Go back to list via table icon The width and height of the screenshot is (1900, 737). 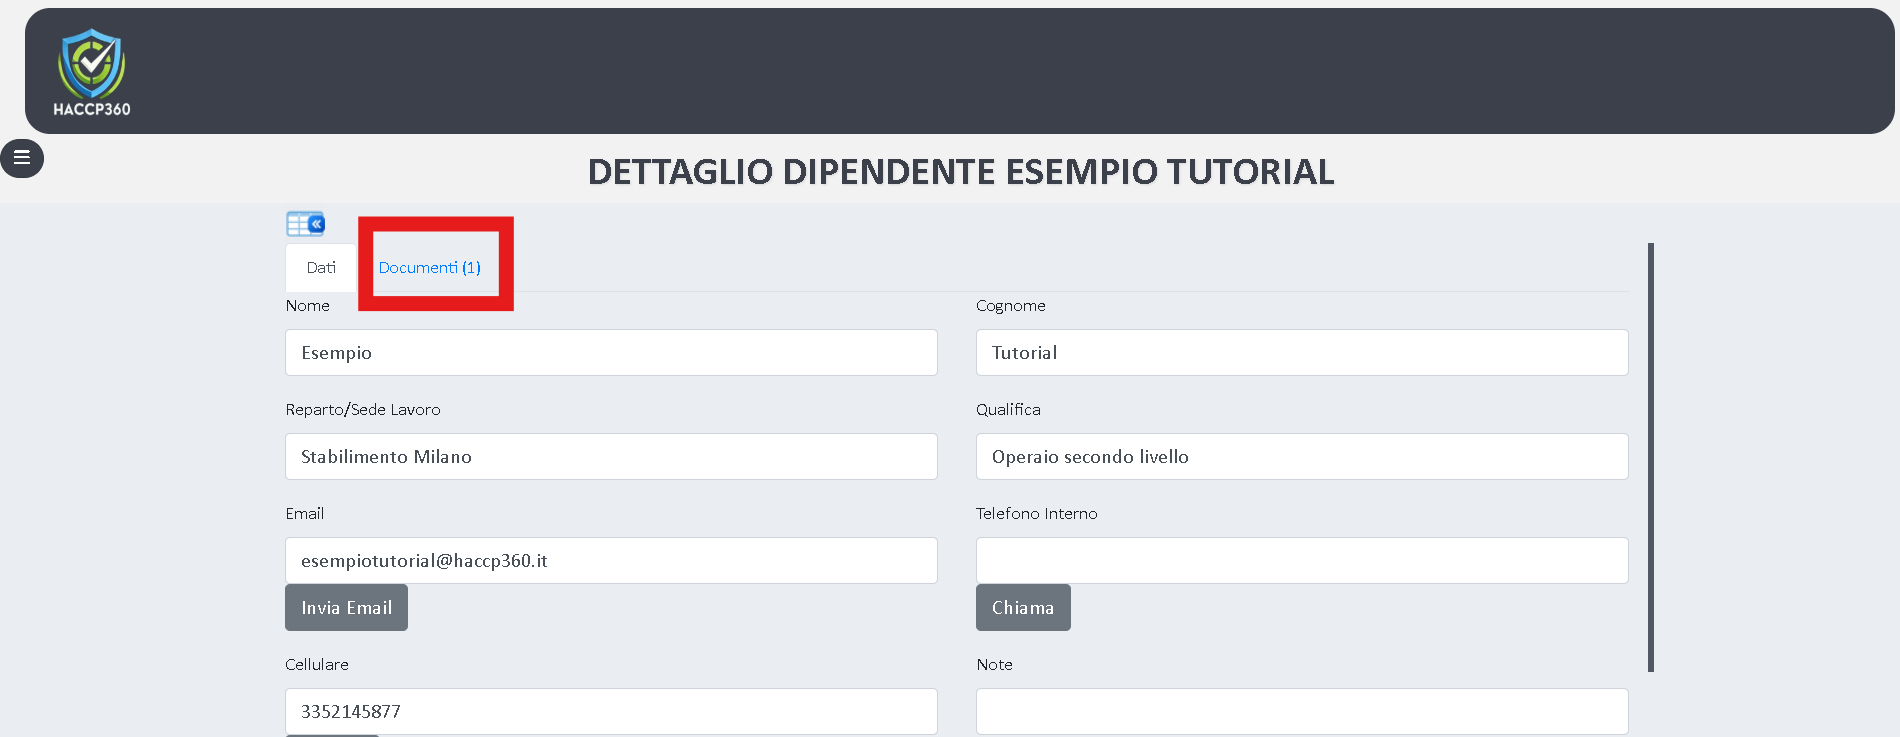(305, 224)
